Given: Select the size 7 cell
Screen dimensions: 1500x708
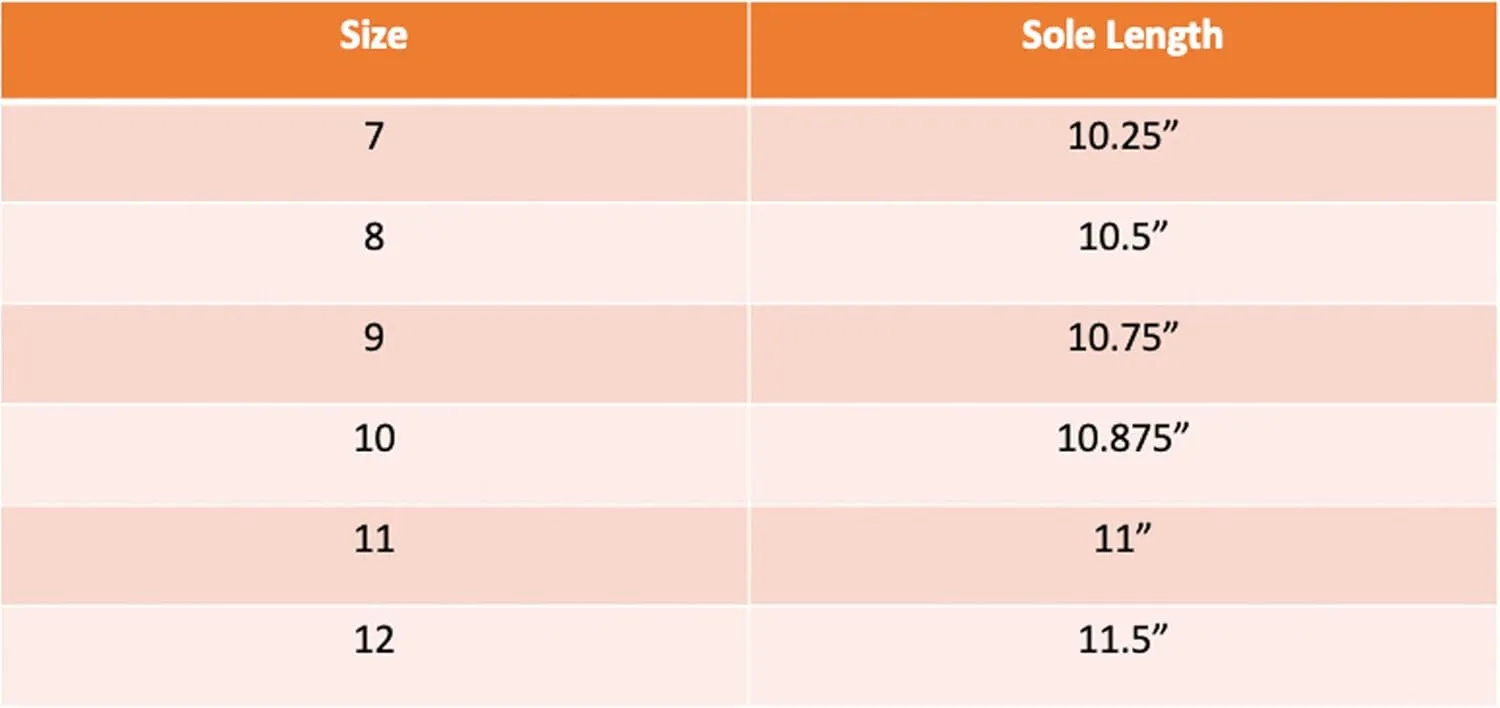Looking at the screenshot, I should [x=374, y=151].
